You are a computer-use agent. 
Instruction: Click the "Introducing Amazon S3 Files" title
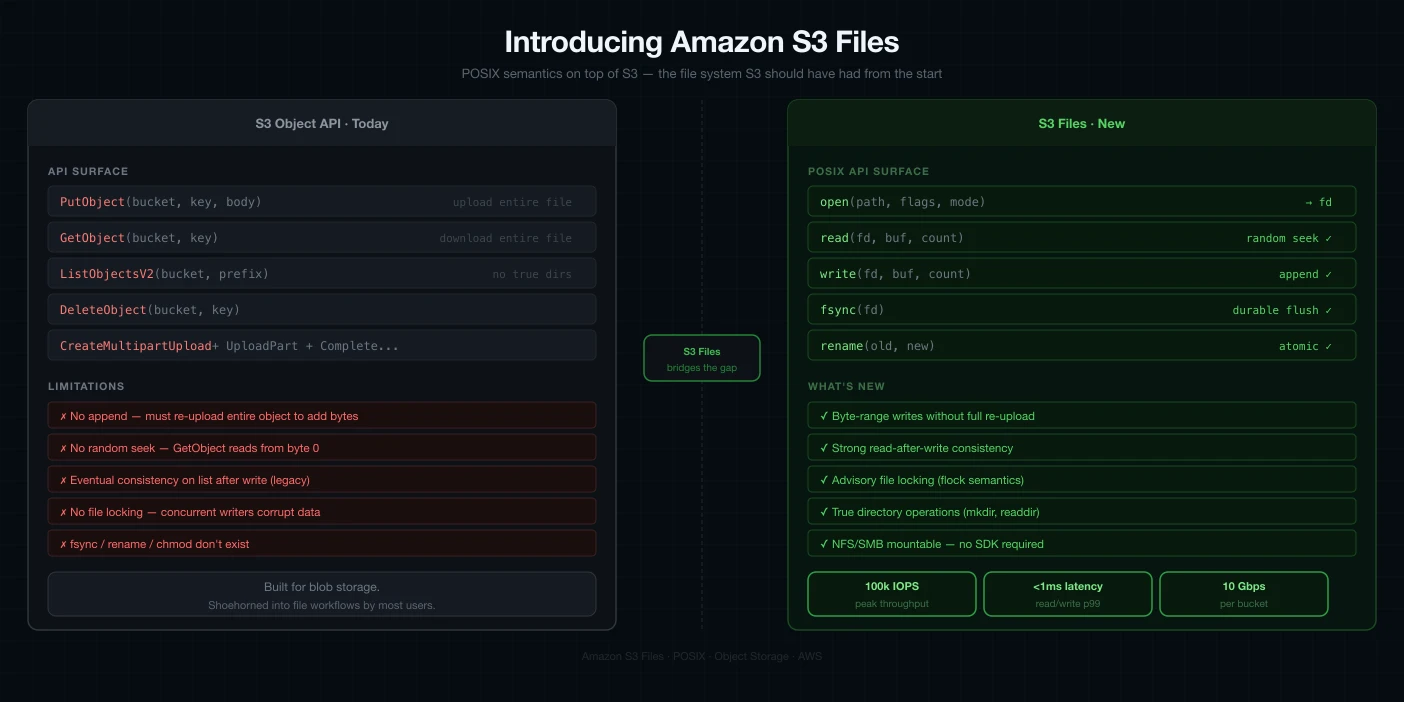701,42
